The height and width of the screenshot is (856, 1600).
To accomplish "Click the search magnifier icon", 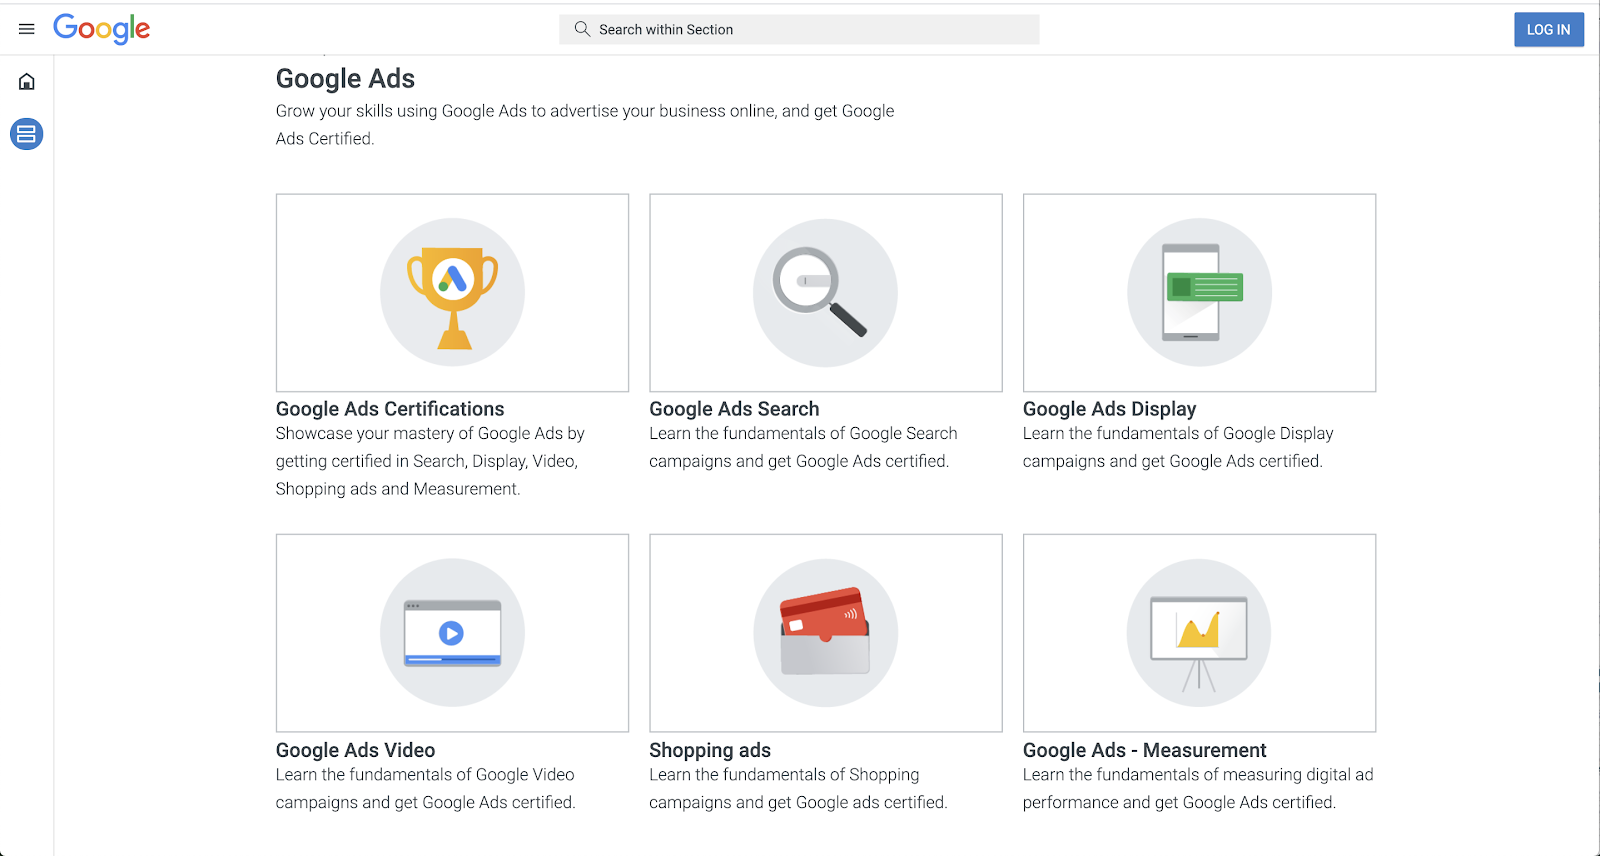I will coord(582,29).
